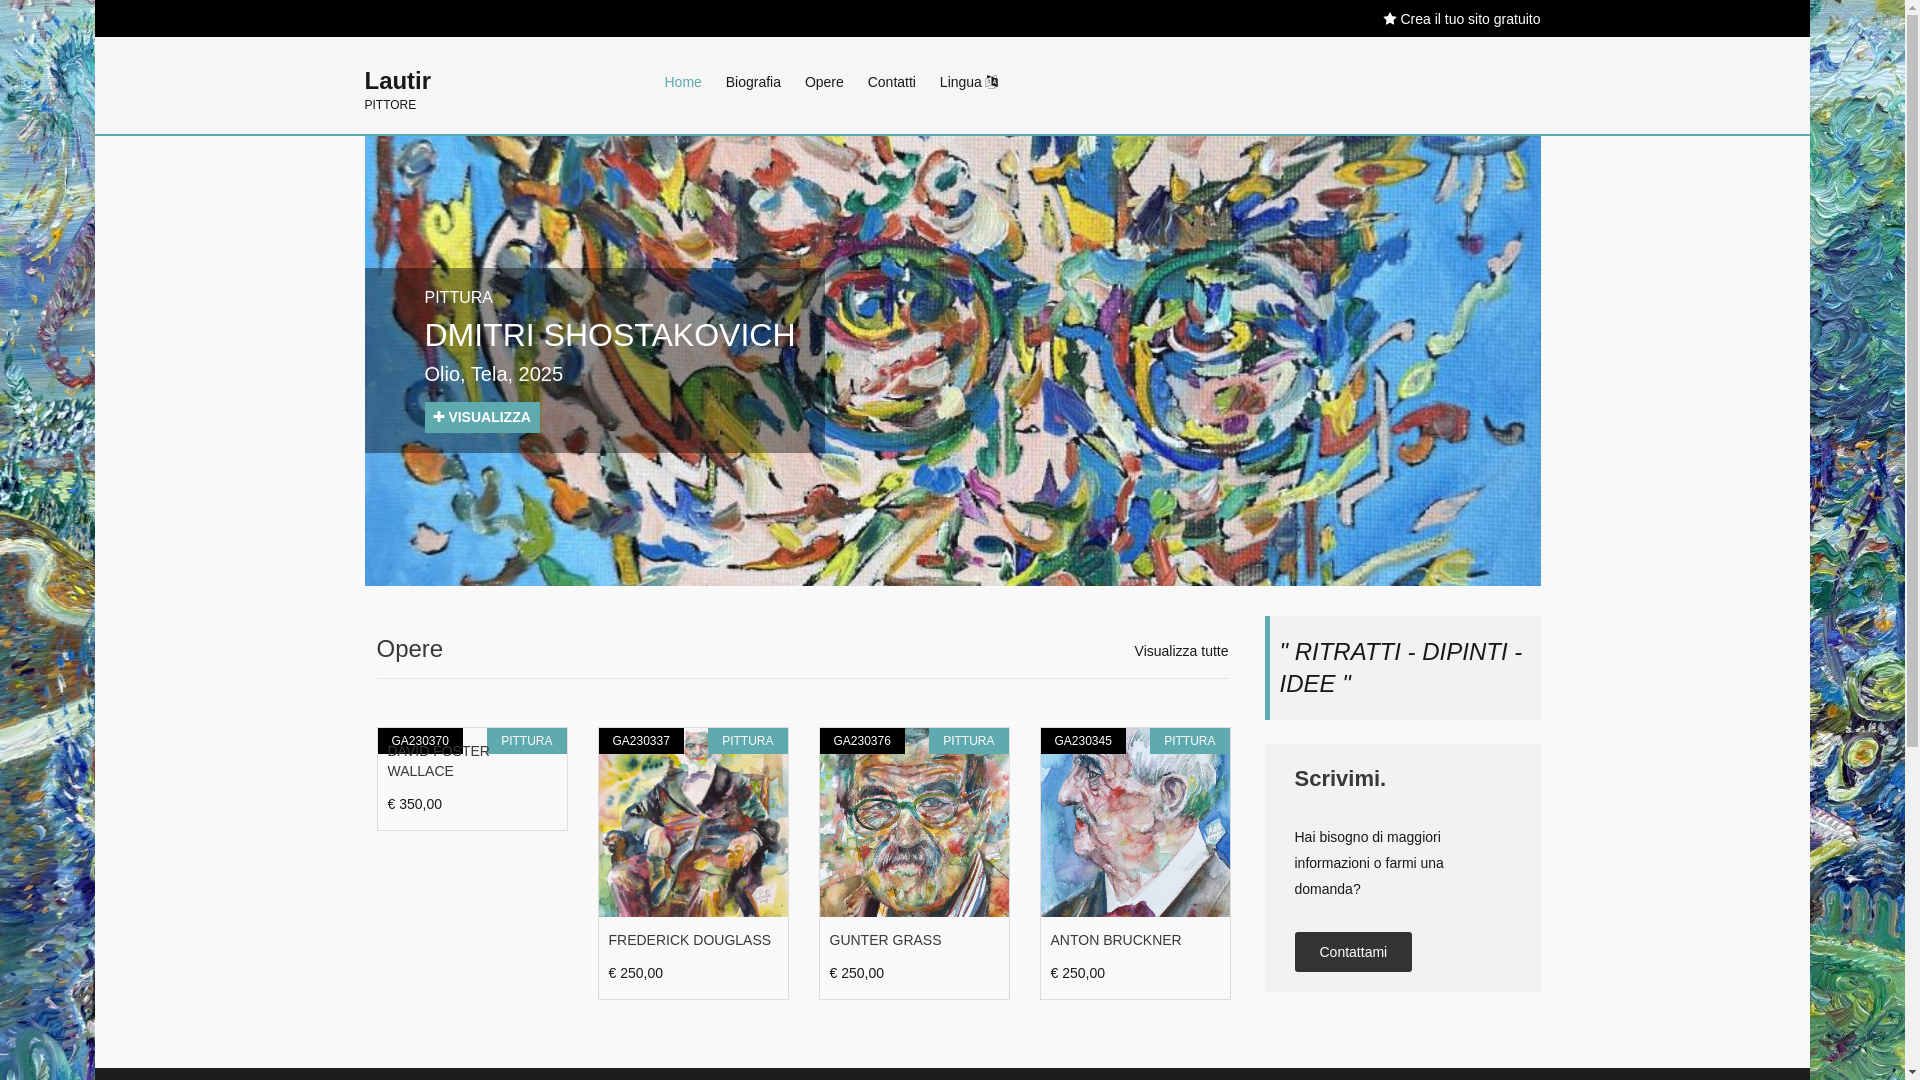Click price on Gunter Grass card
1920x1080 pixels.
pyautogui.click(x=857, y=973)
